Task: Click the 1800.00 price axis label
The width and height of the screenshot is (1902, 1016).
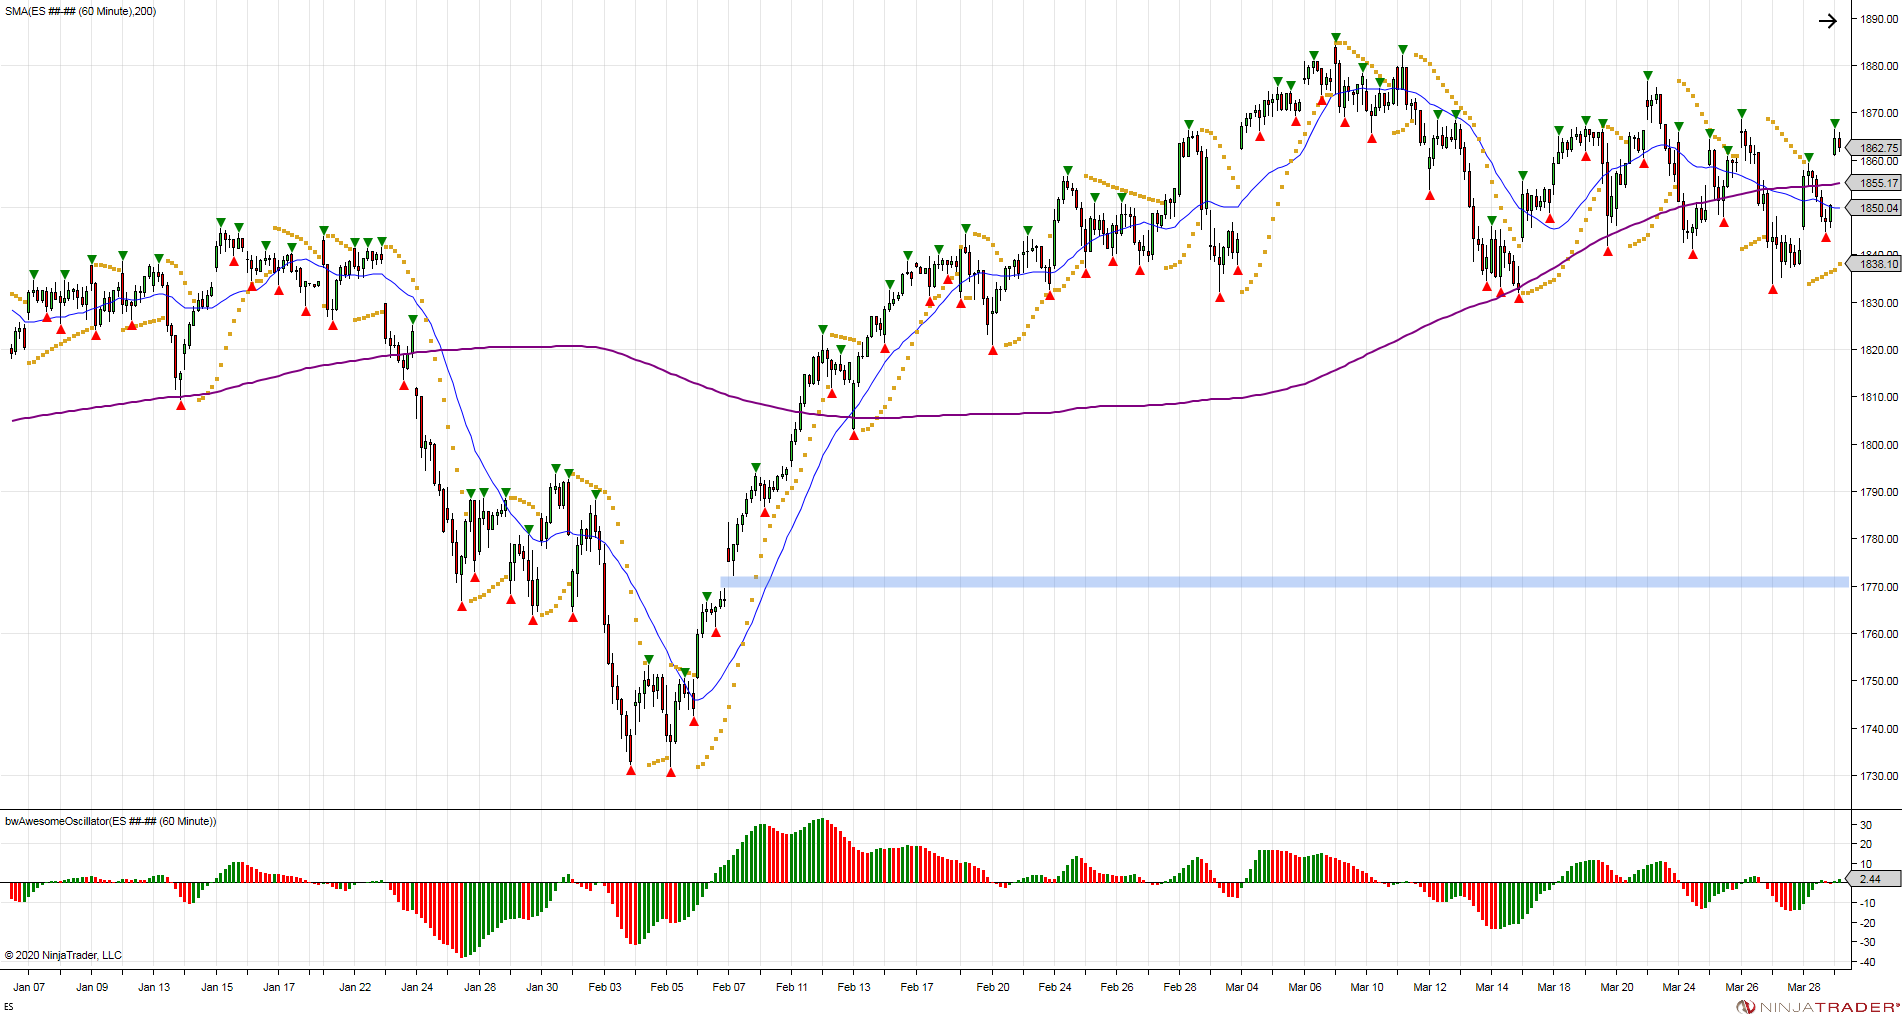Action: tap(1879, 445)
